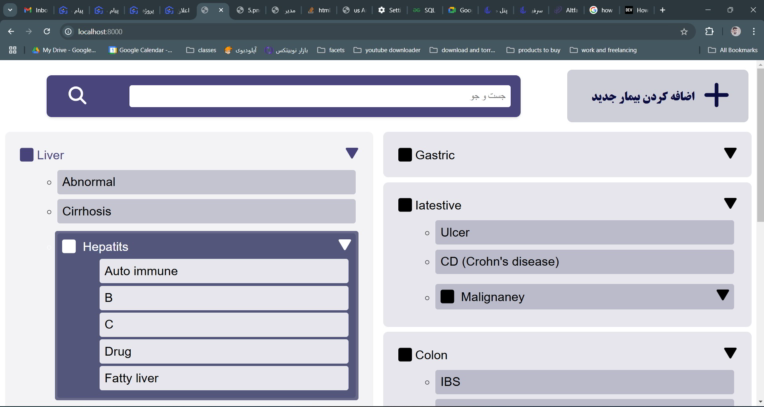Toggle the Colon checkbox
764x407 pixels.
[405, 354]
